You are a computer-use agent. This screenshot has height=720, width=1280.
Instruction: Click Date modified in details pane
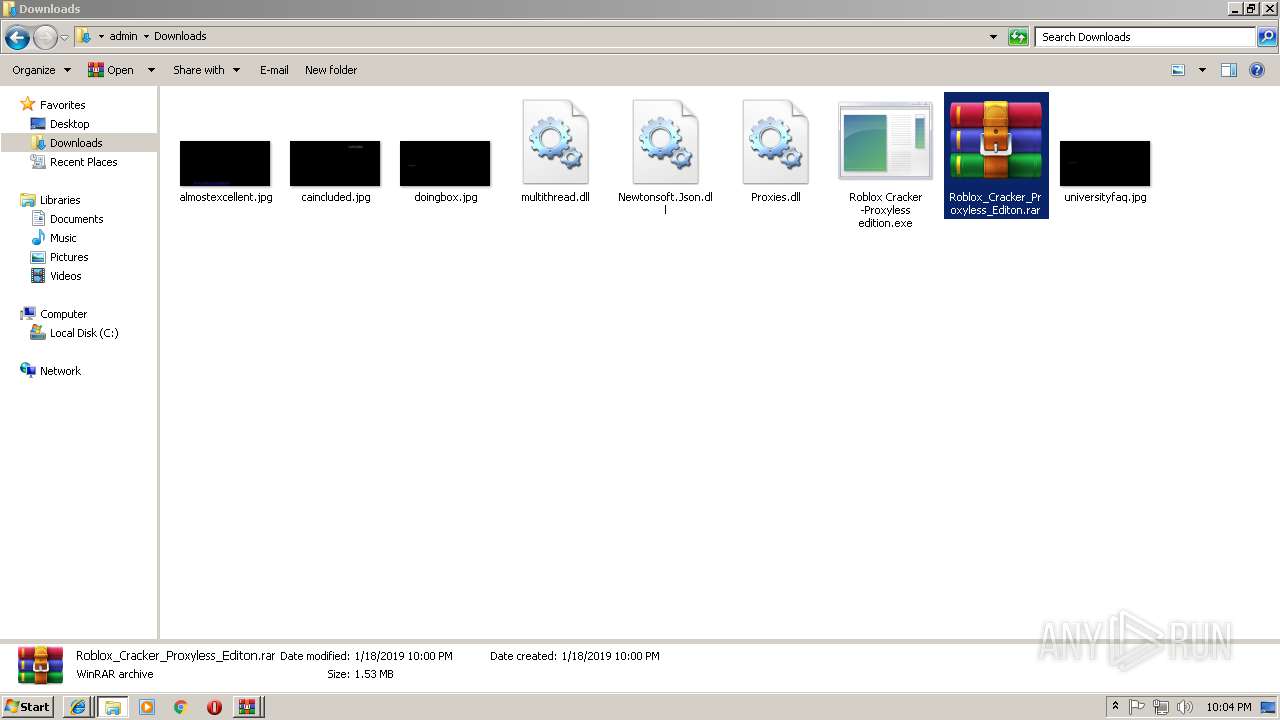366,656
